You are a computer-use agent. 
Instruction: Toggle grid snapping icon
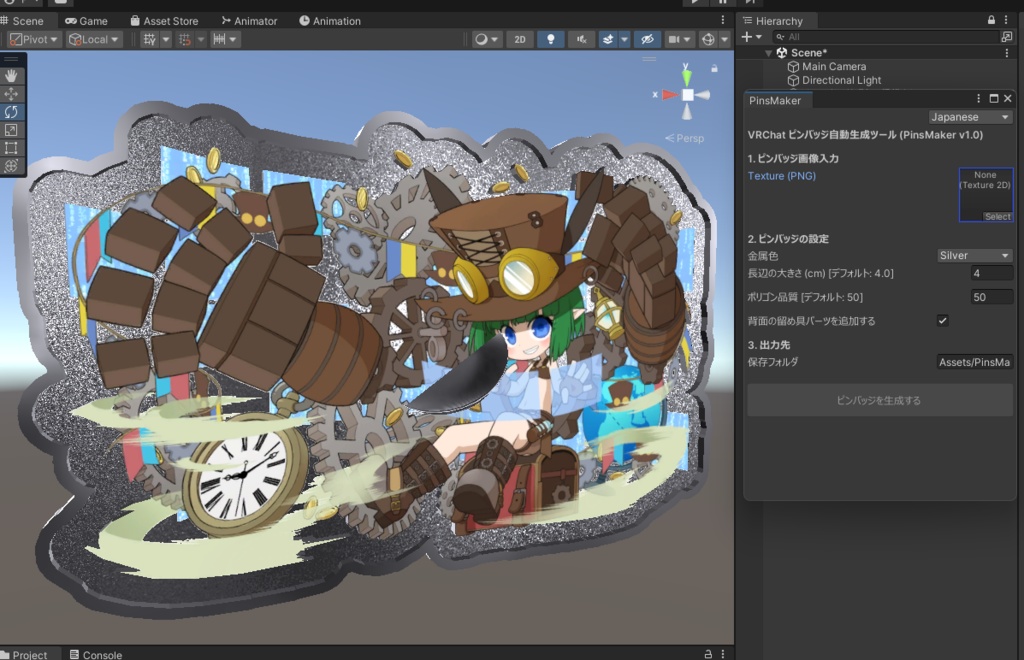(185, 39)
